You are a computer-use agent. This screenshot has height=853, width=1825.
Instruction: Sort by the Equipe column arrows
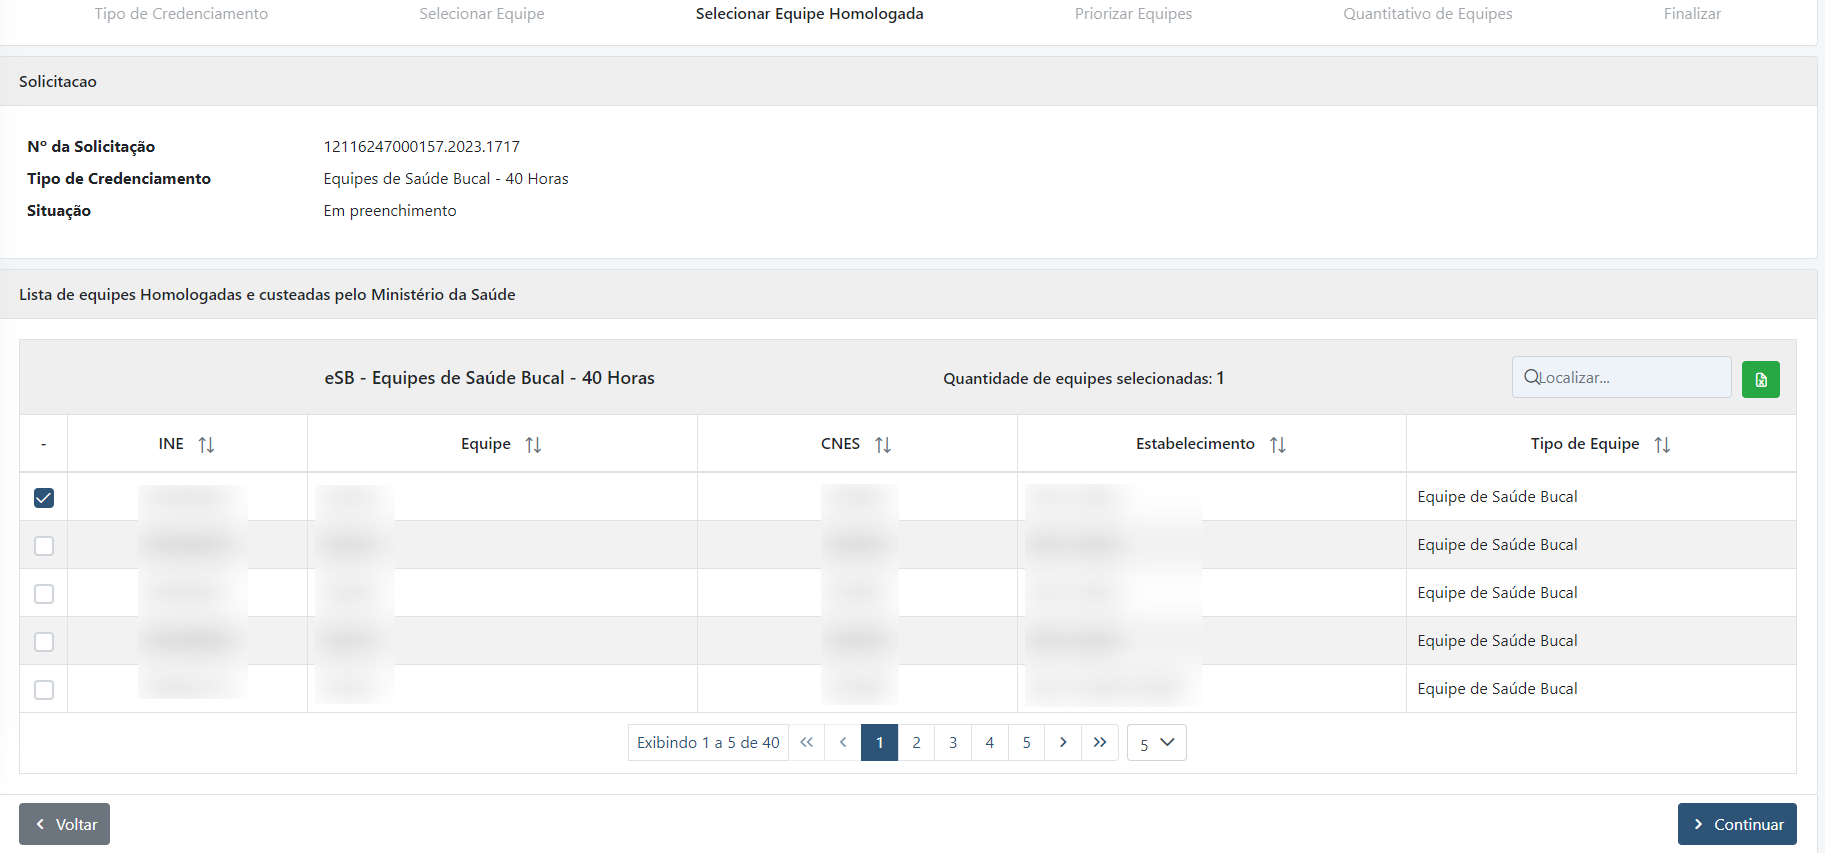pos(533,444)
